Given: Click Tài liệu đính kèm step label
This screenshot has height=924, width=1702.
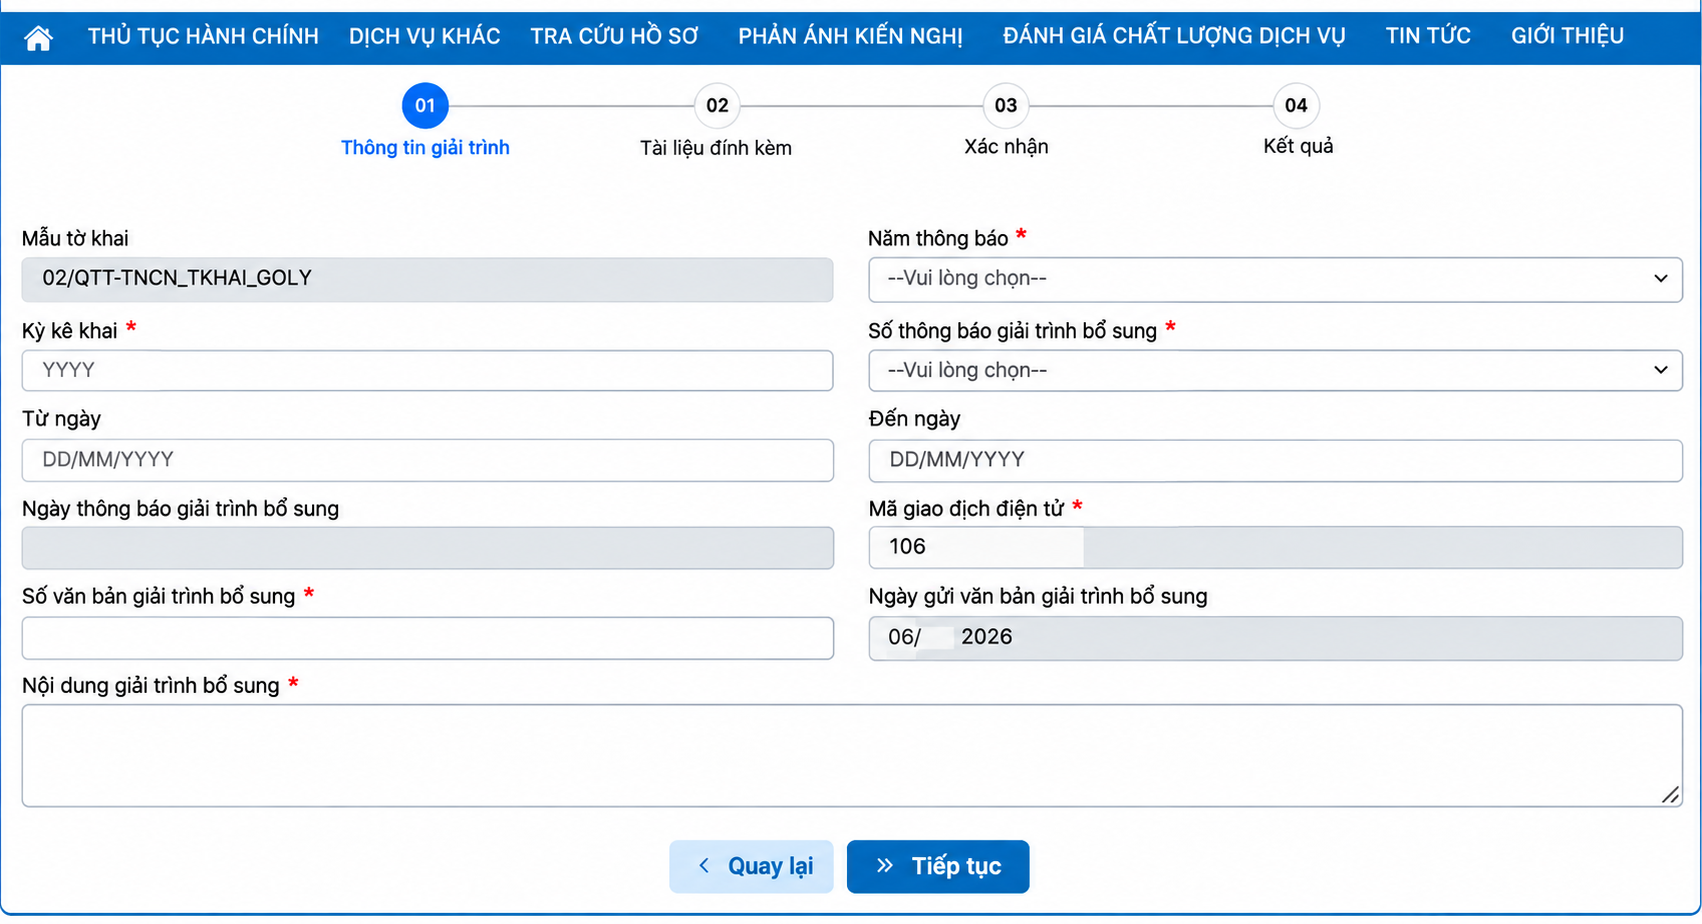Looking at the screenshot, I should [x=716, y=147].
